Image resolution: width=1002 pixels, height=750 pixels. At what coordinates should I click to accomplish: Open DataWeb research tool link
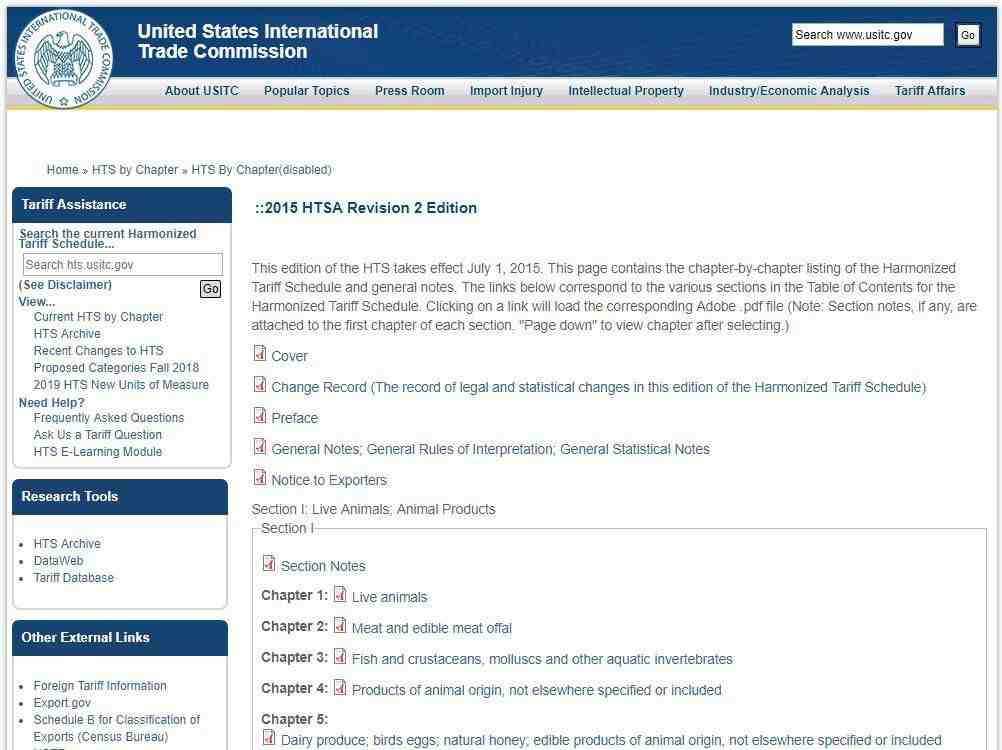click(58, 561)
